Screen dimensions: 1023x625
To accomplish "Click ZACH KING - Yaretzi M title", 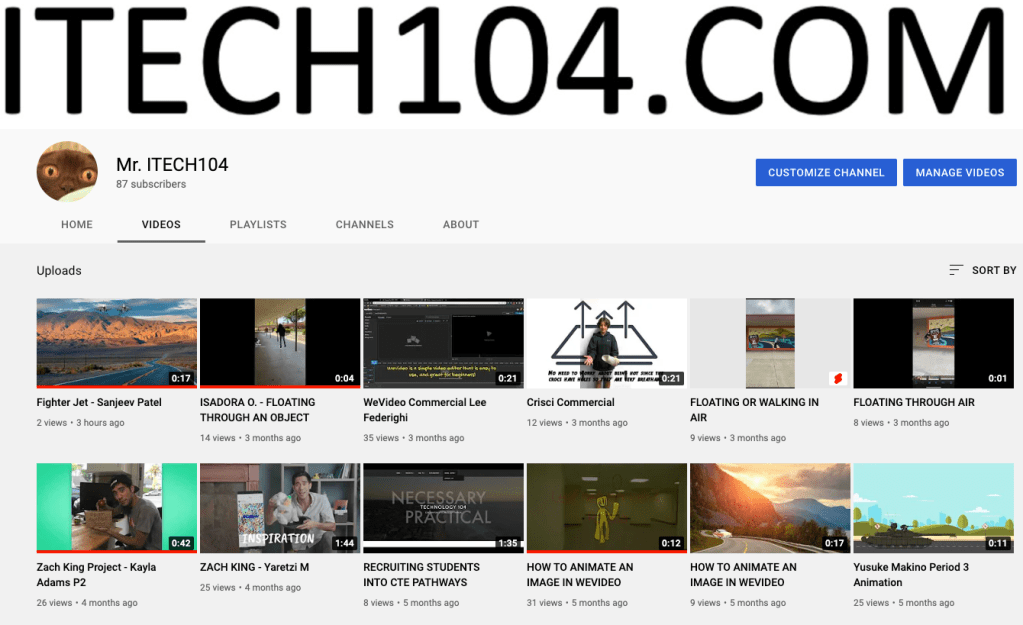I will pos(254,567).
